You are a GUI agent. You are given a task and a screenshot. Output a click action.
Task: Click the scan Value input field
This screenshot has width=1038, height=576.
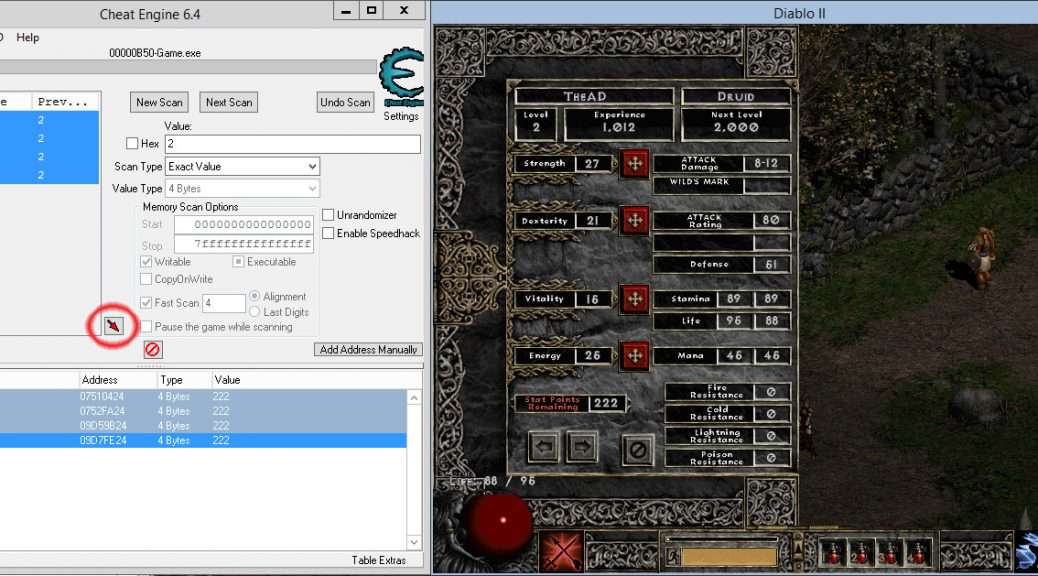tap(292, 144)
